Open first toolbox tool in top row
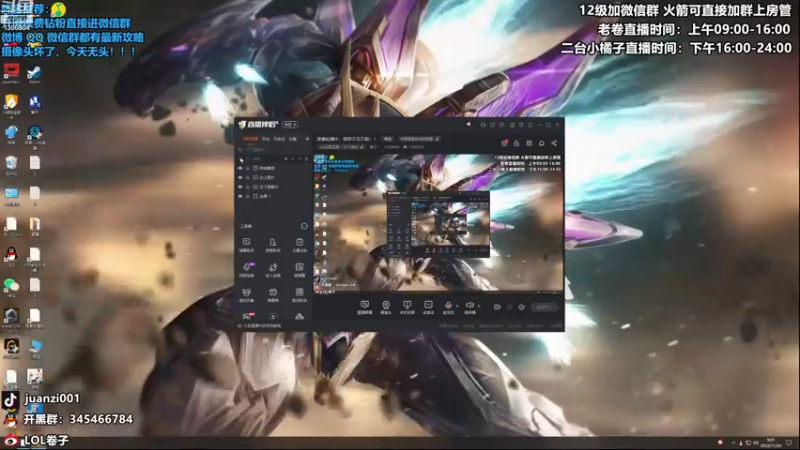 tap(246, 245)
